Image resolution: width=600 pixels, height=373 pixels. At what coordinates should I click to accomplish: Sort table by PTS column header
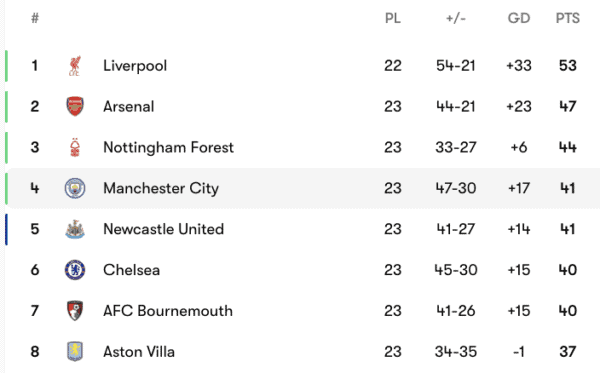point(568,18)
